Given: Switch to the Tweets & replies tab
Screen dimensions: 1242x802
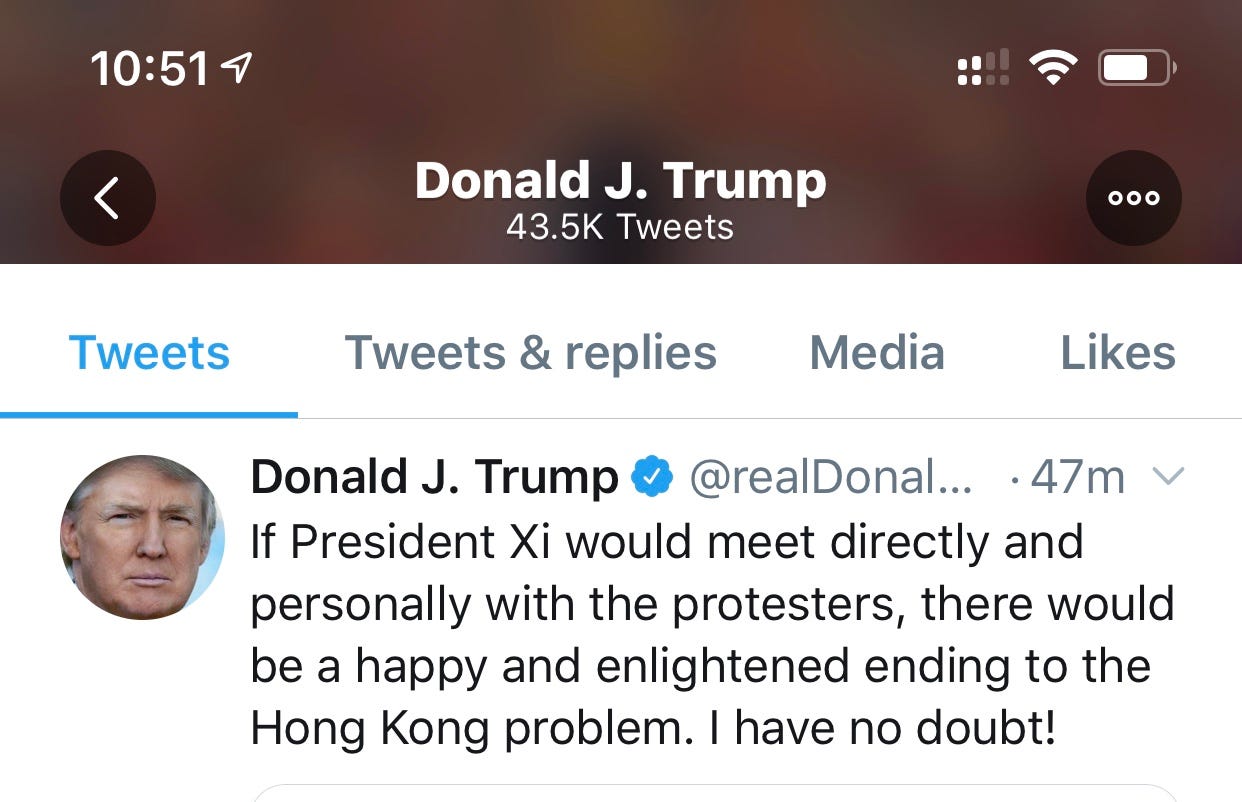Looking at the screenshot, I should pos(530,353).
